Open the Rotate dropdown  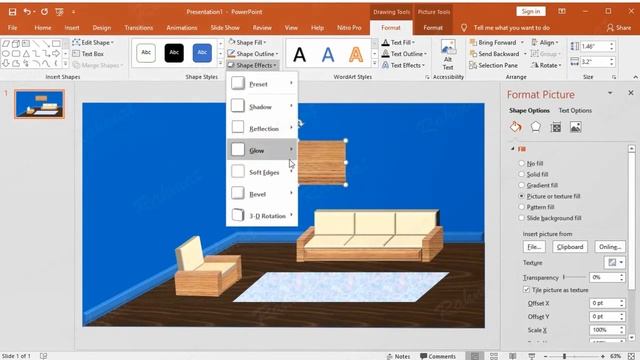coord(546,65)
